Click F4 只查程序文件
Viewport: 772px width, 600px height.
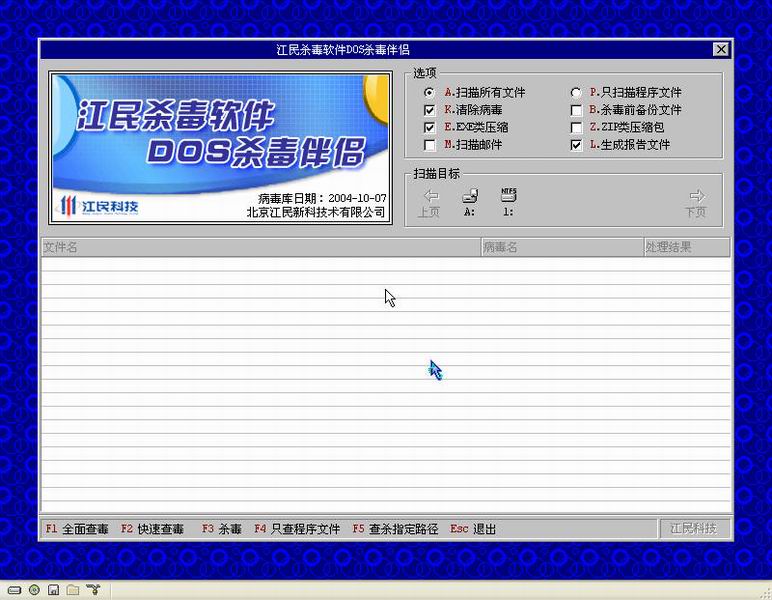[x=297, y=529]
